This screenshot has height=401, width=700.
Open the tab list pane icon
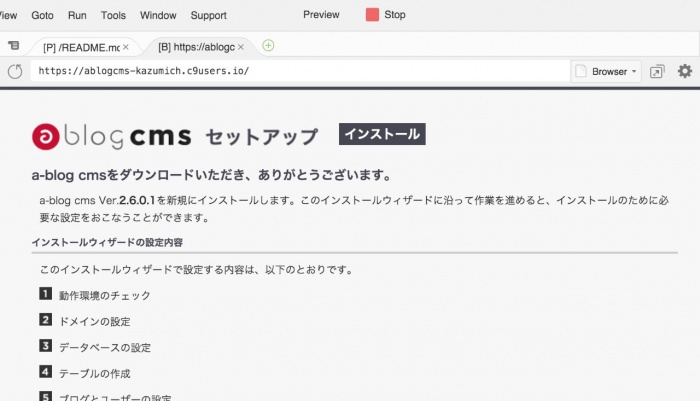coord(13,46)
